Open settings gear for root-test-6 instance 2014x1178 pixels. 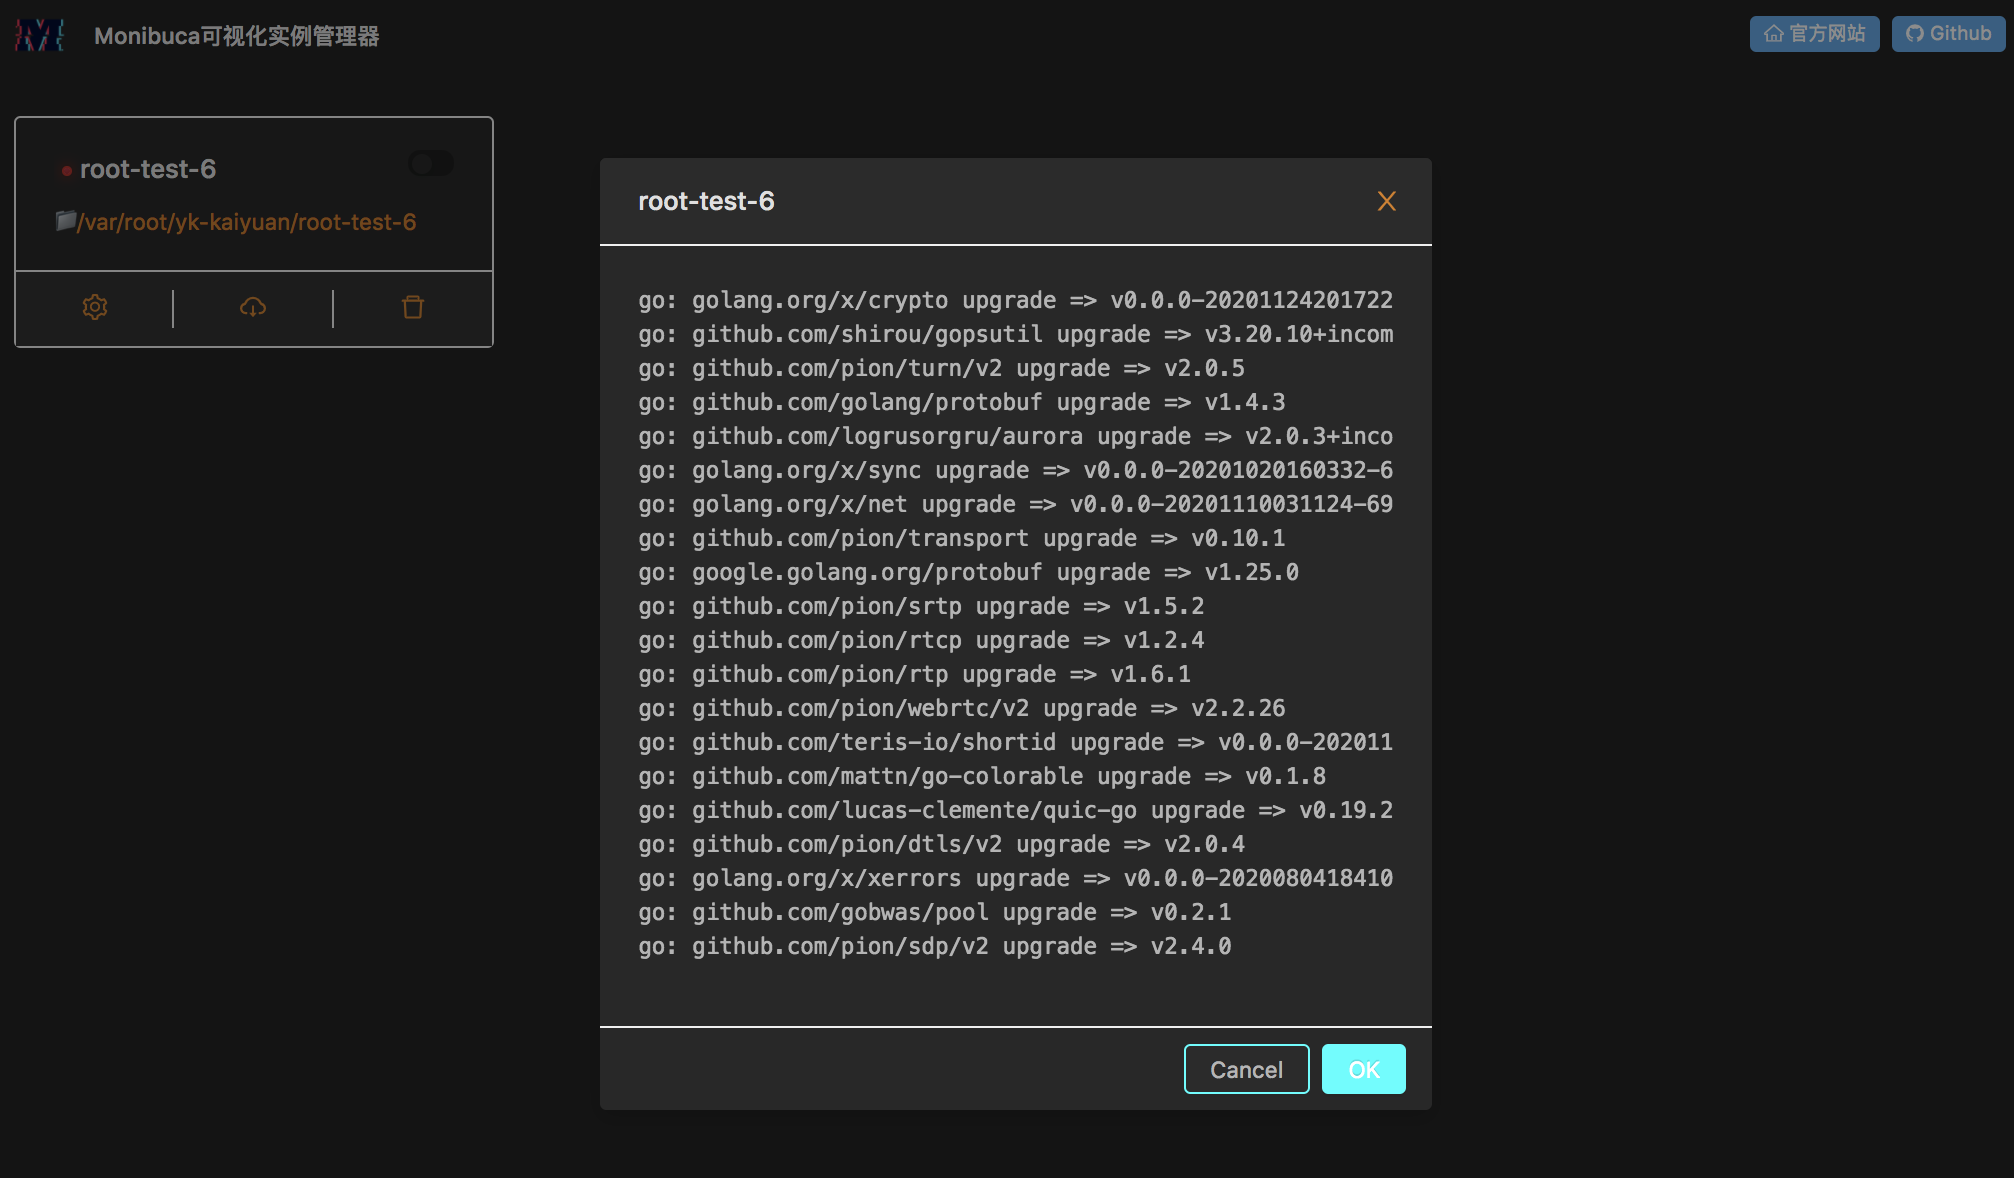[95, 307]
